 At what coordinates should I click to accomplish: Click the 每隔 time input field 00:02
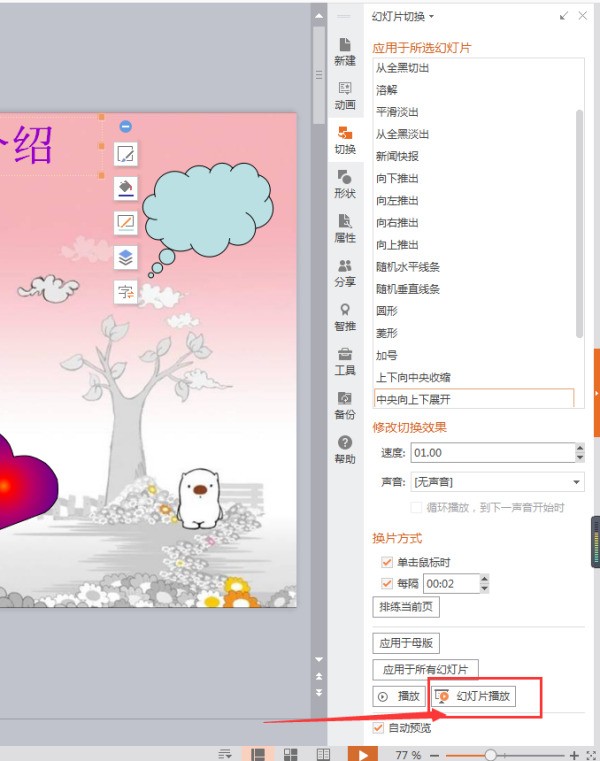pyautogui.click(x=451, y=583)
